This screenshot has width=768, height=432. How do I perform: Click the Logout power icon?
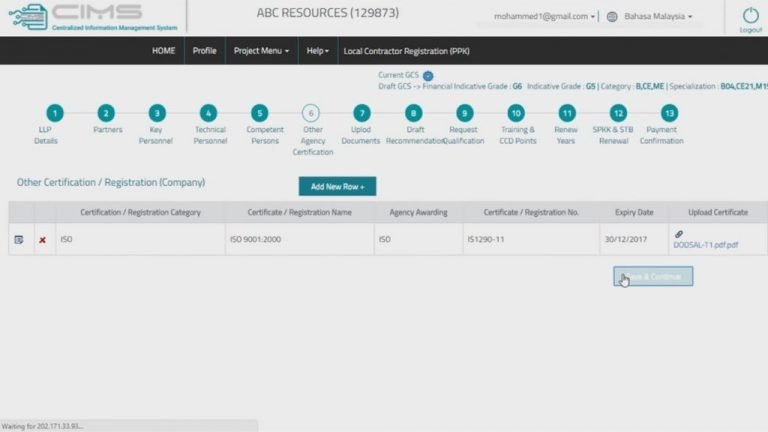(750, 16)
